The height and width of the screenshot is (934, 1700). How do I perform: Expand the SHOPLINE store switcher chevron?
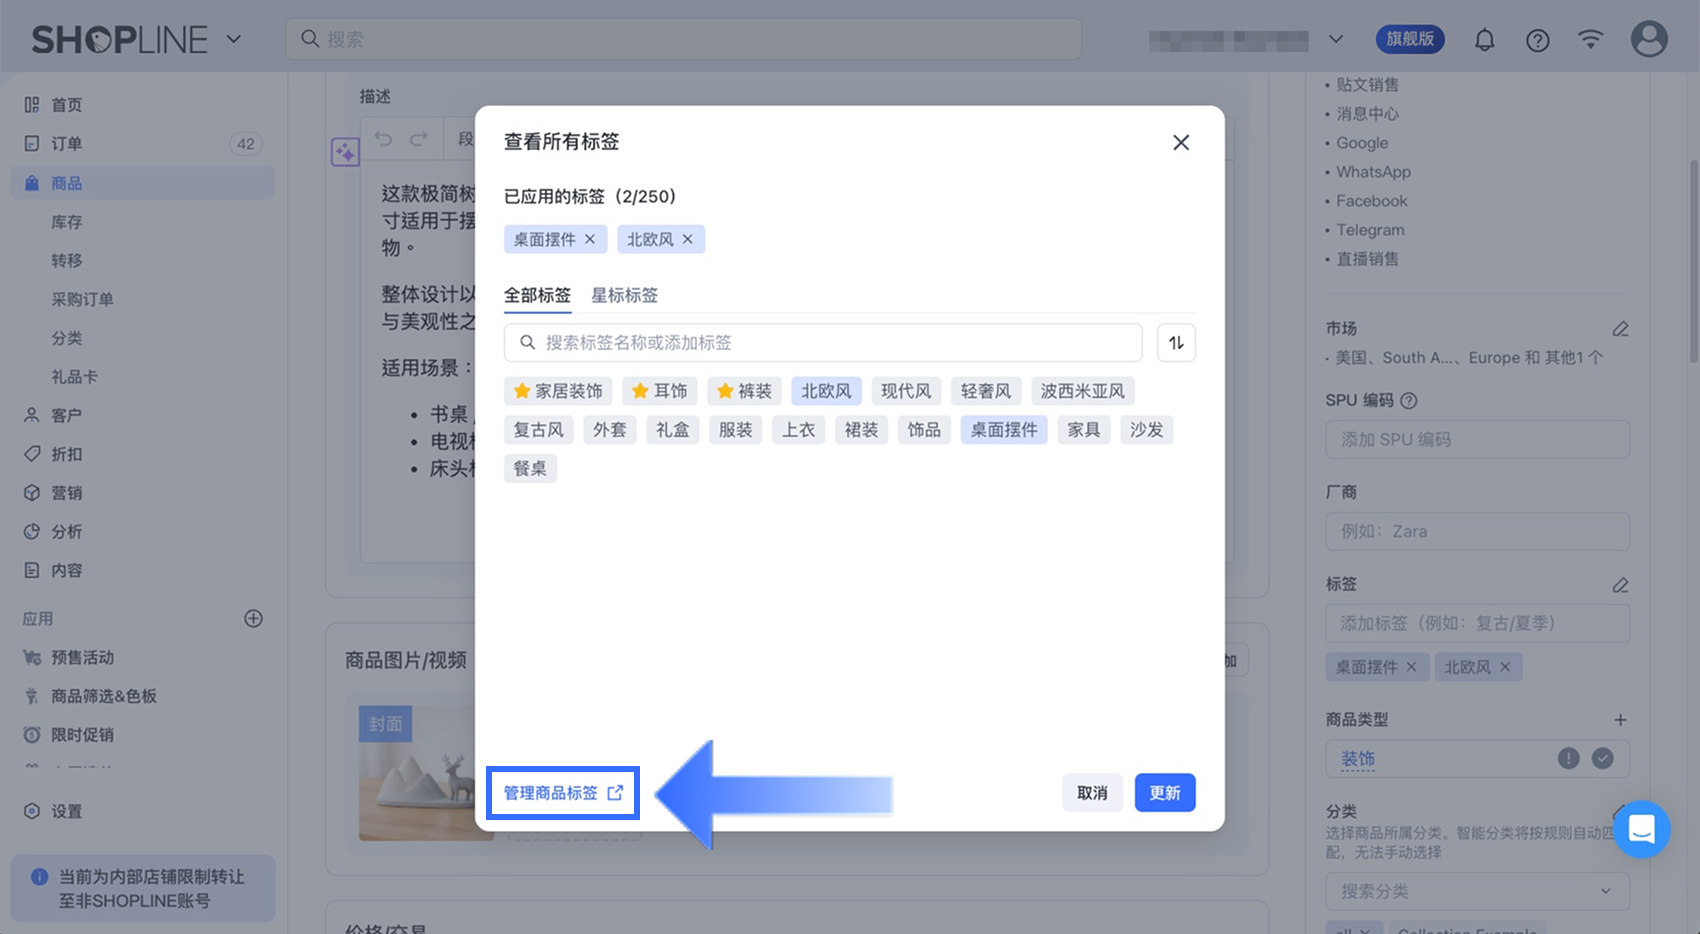tap(234, 40)
